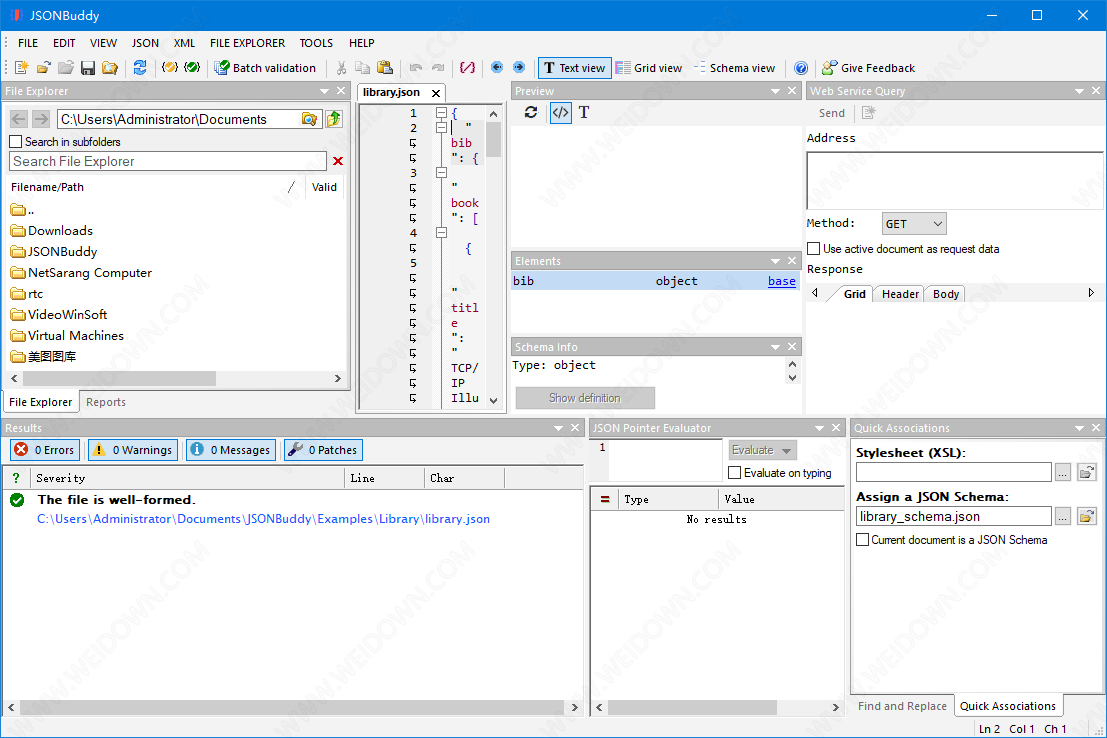Switch to the Reports tab
This screenshot has width=1107, height=738.
pos(106,402)
